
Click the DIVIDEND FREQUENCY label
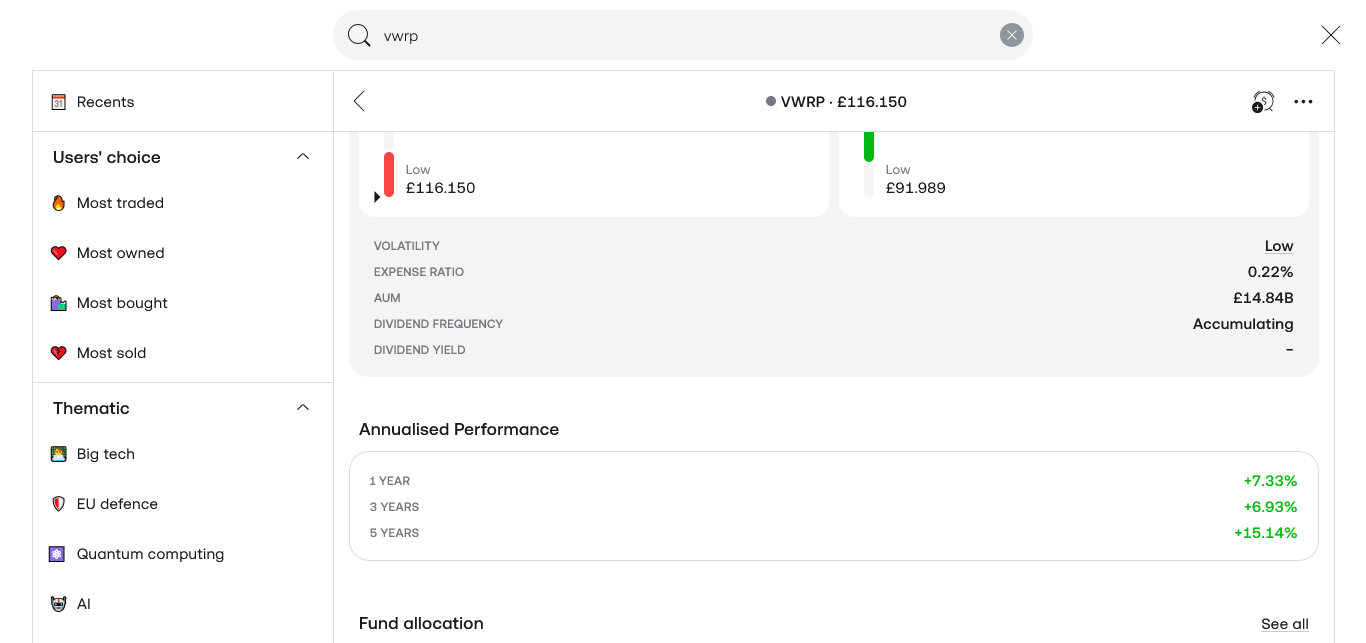(438, 324)
